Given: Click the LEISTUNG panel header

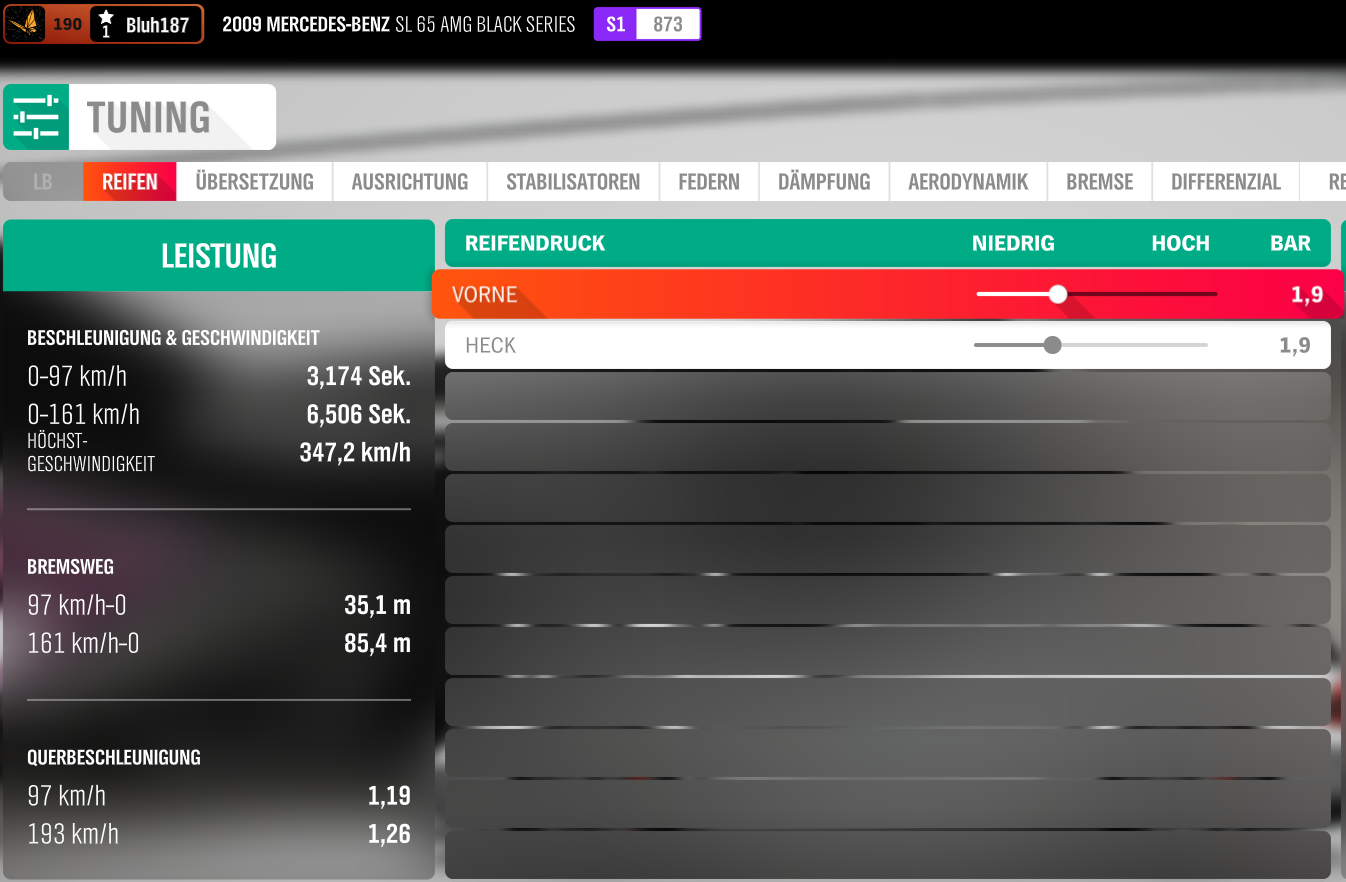Looking at the screenshot, I should 219,256.
